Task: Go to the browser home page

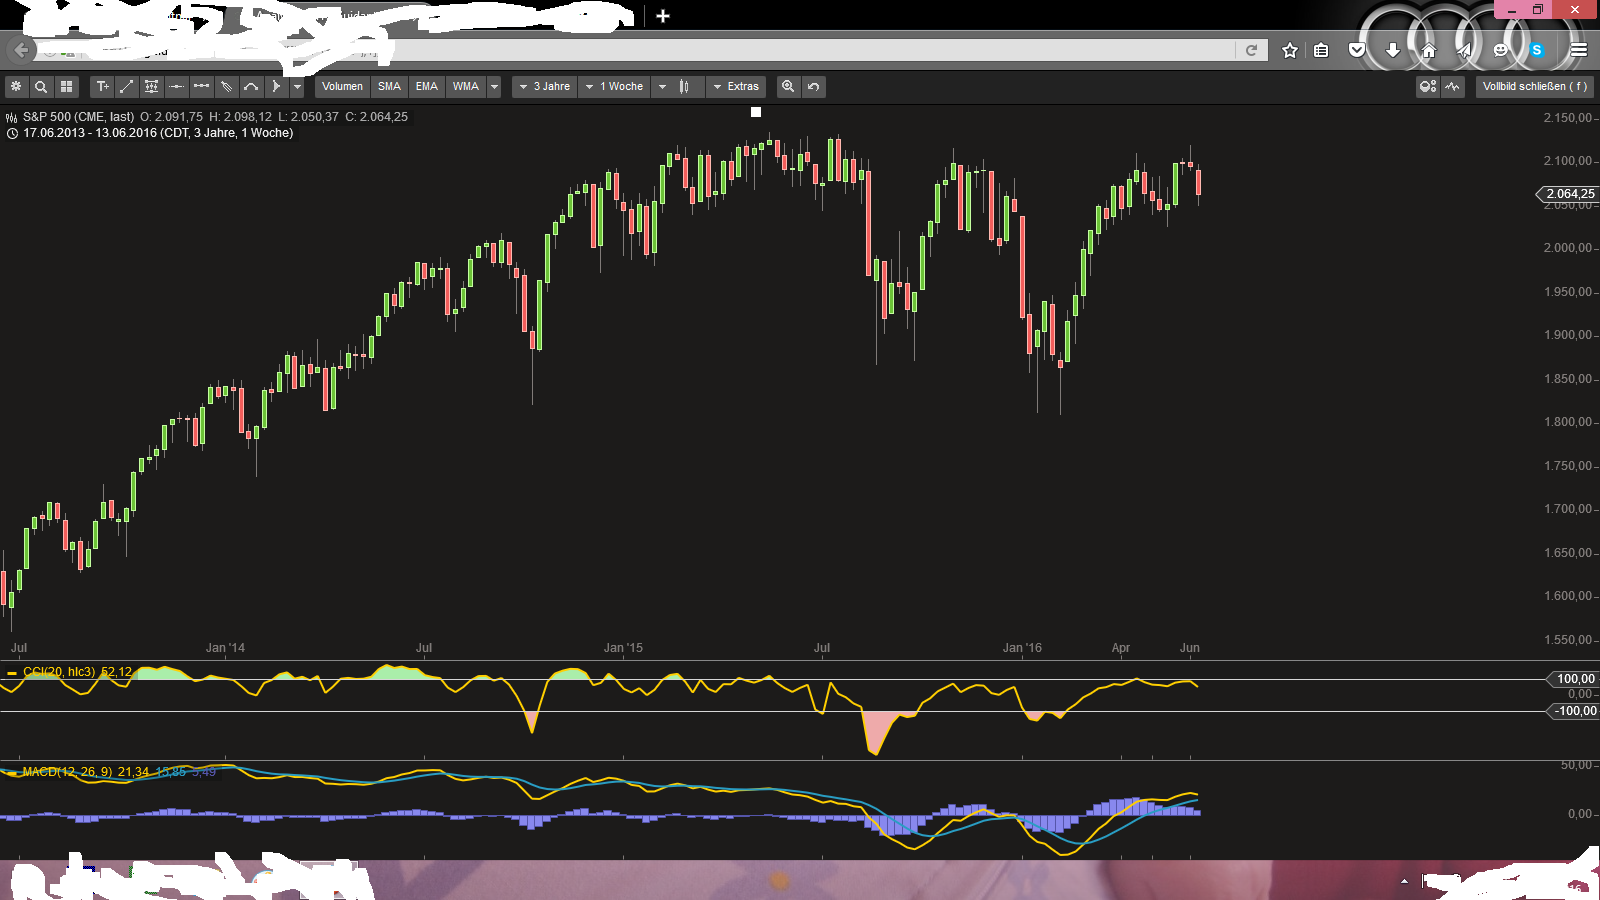Action: 1428,50
